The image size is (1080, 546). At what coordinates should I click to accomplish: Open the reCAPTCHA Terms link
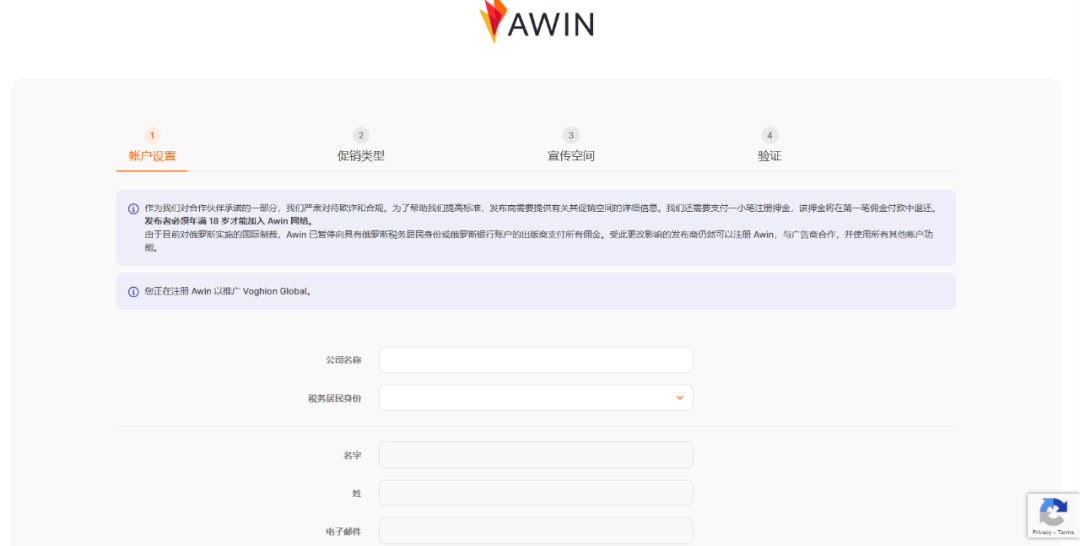[x=1066, y=532]
